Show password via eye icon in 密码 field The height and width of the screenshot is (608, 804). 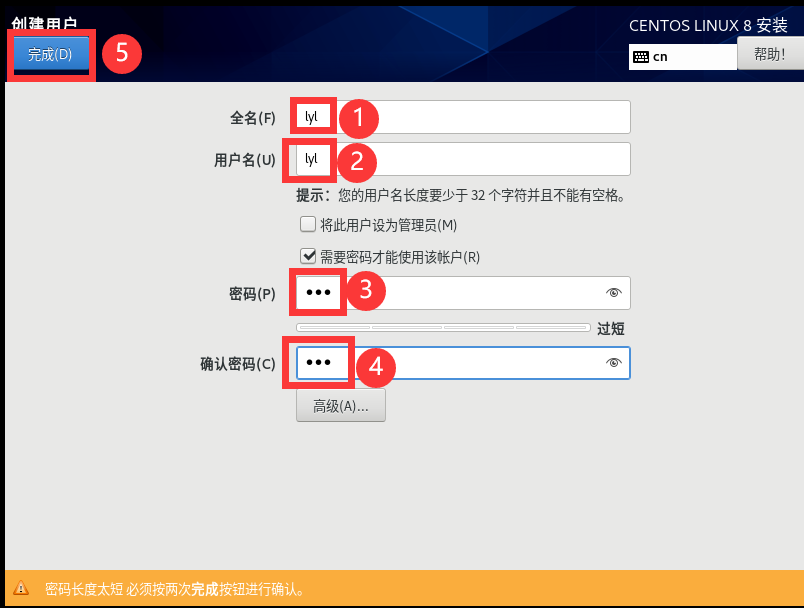click(x=613, y=293)
